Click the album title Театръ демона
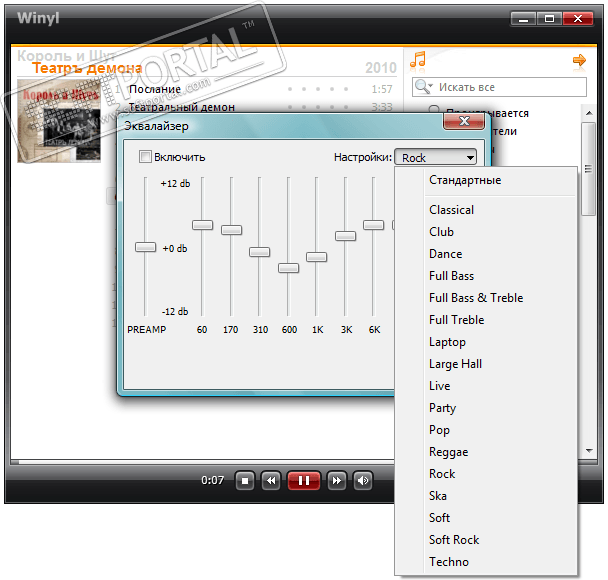This screenshot has height=580, width=608. point(87,68)
